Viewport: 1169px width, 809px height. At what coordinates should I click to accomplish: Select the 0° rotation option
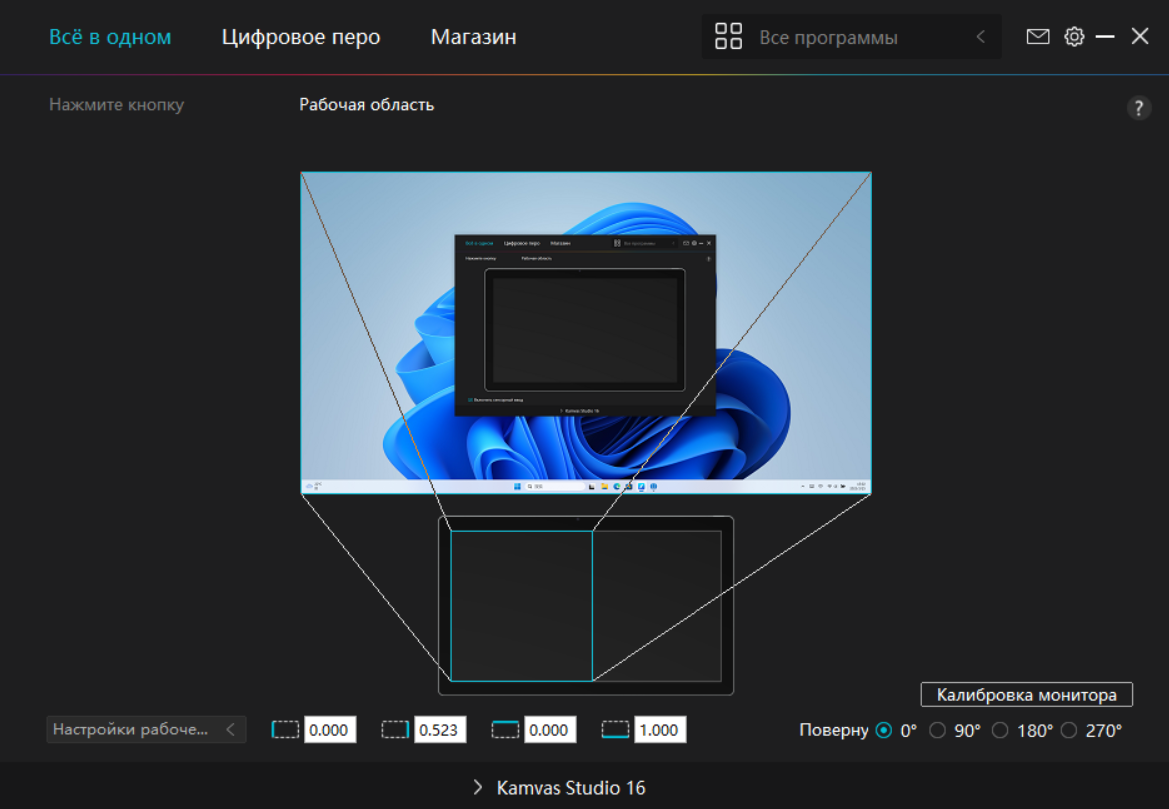click(884, 730)
